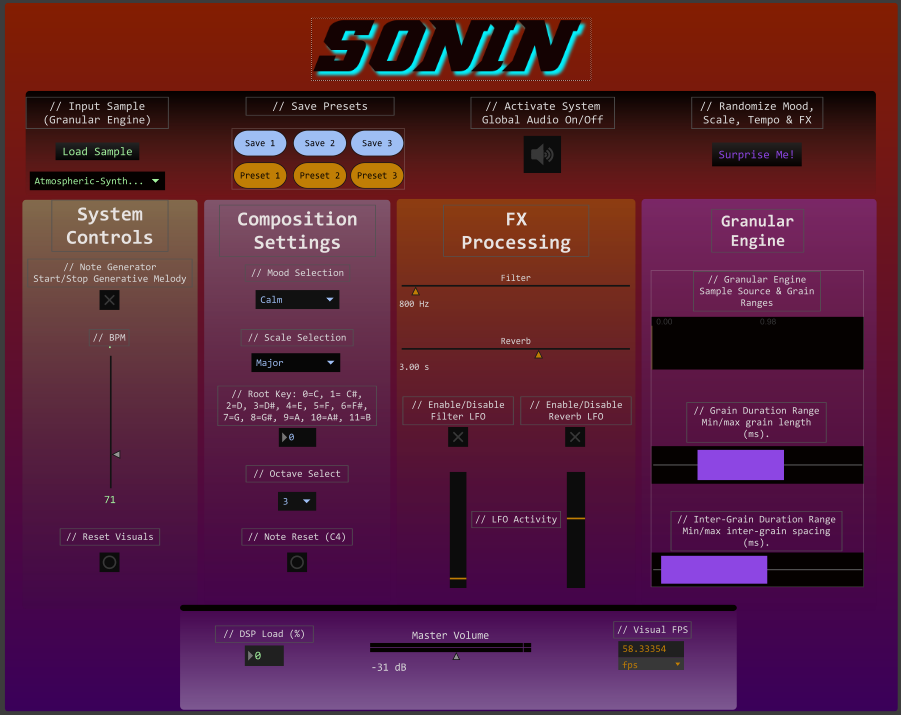Toggle Note Generator start/stop checkbox
The height and width of the screenshot is (715, 901).
tap(109, 299)
